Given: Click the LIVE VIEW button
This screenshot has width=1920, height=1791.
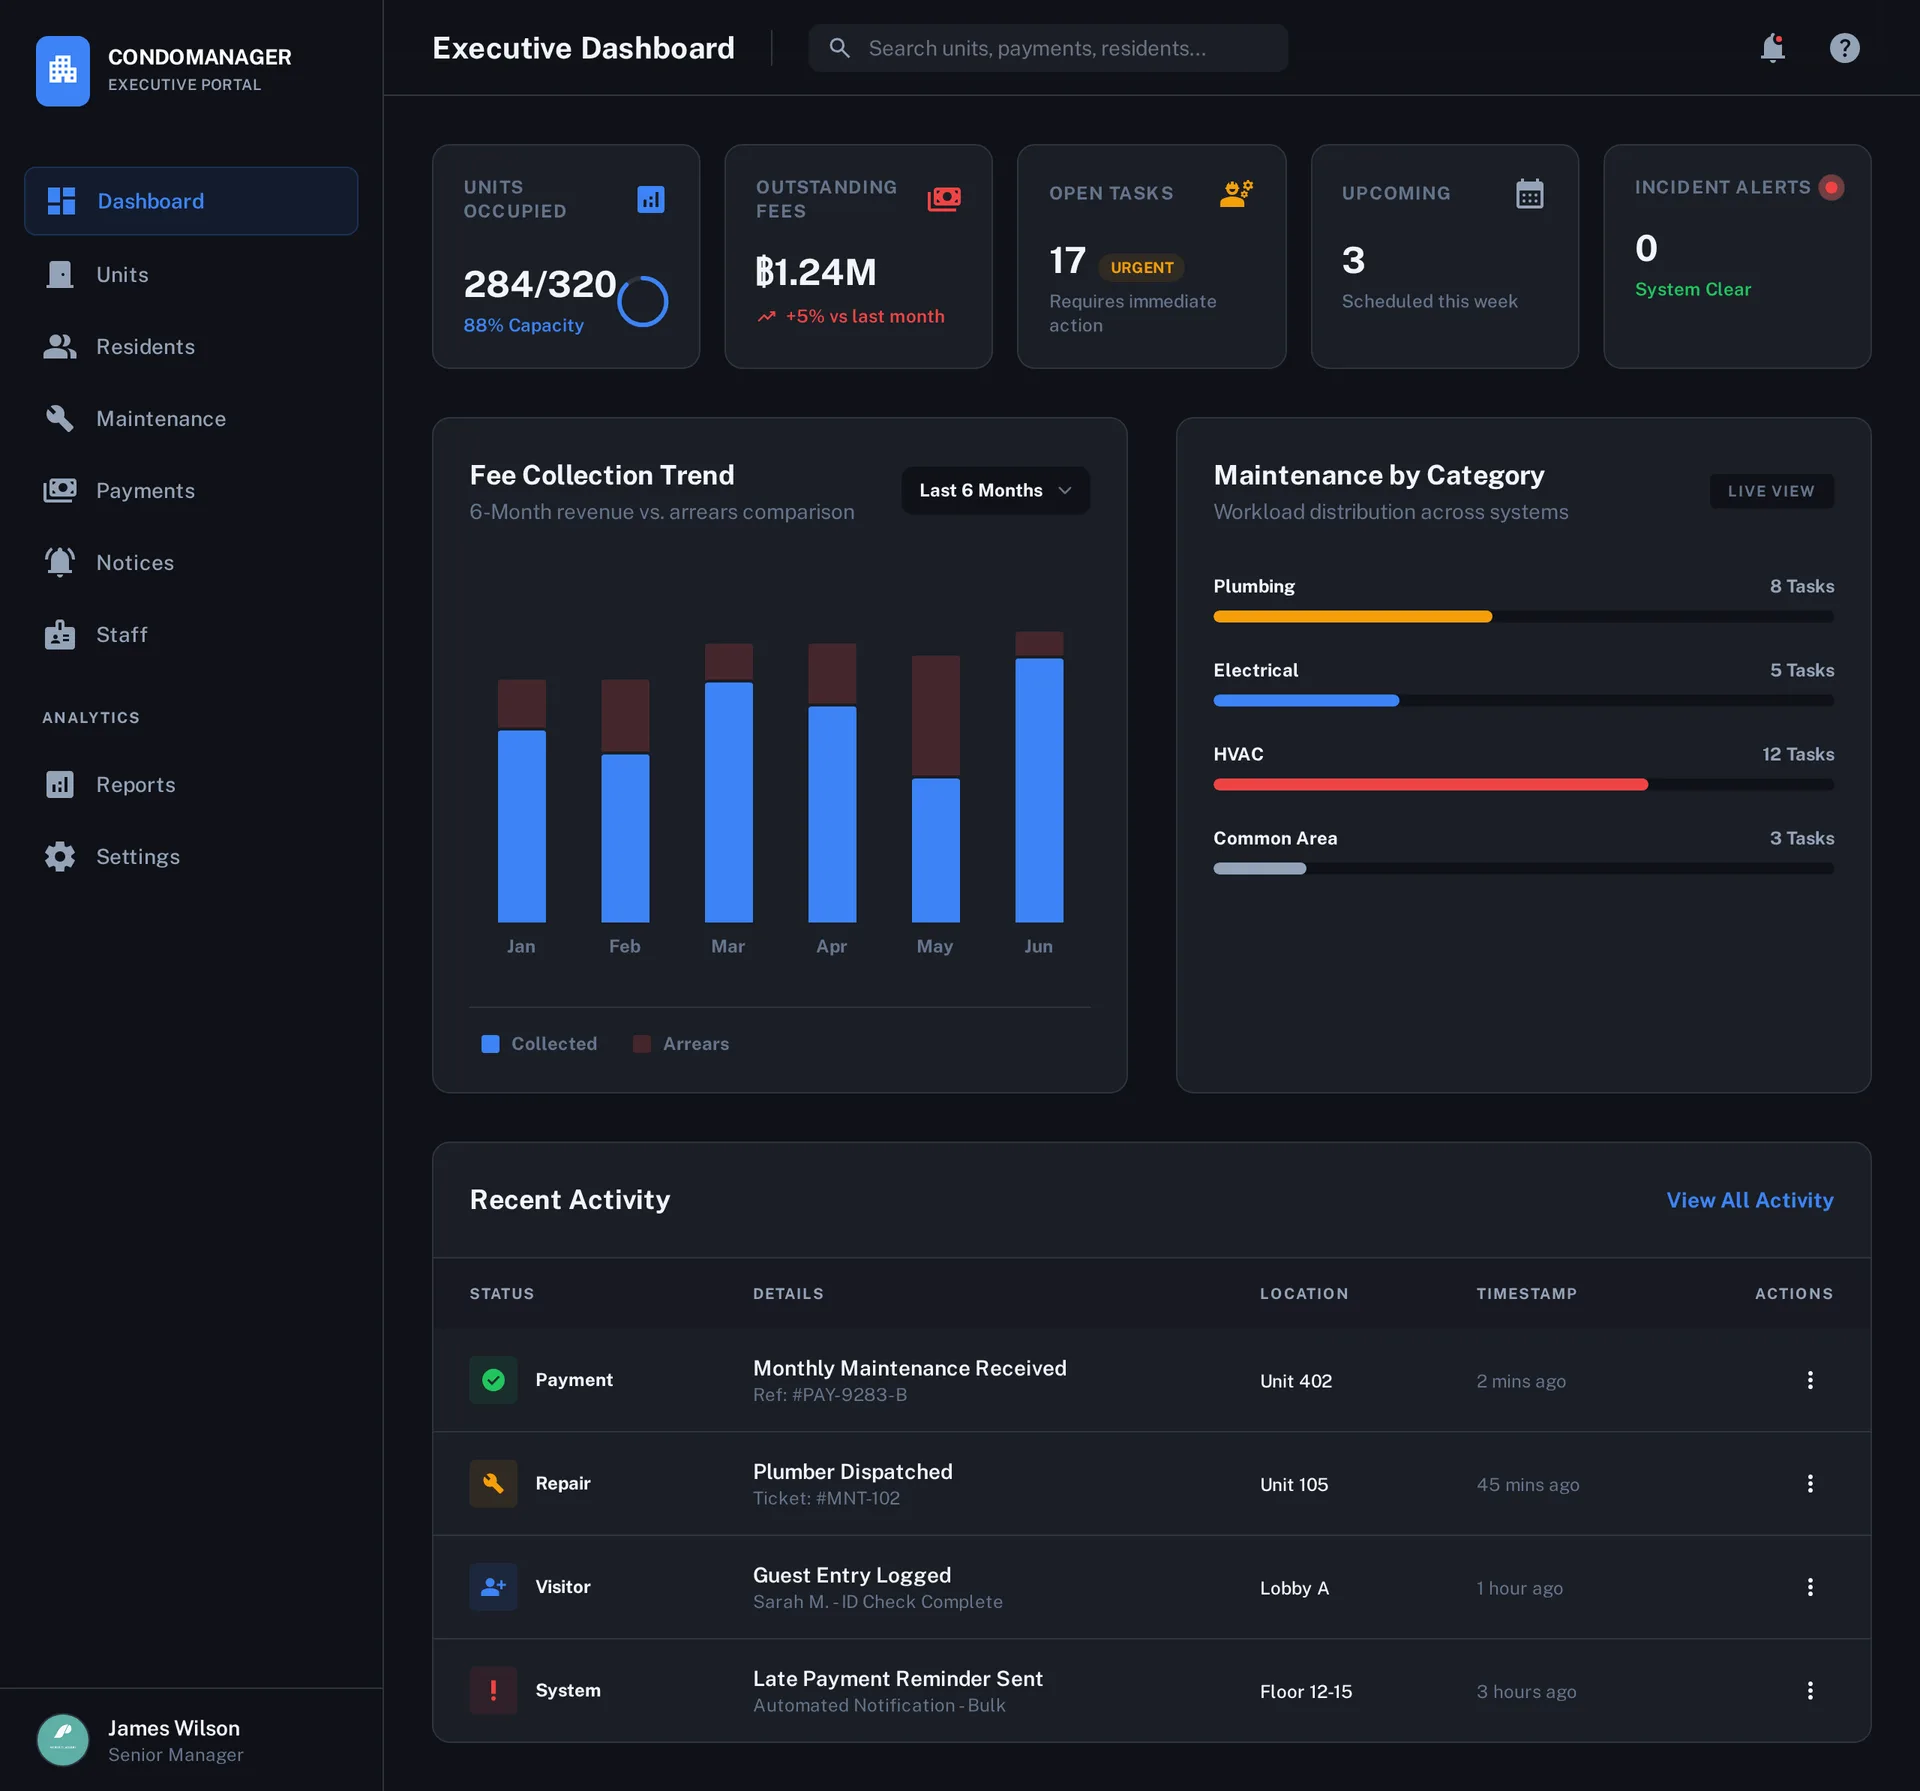Looking at the screenshot, I should click(x=1771, y=491).
